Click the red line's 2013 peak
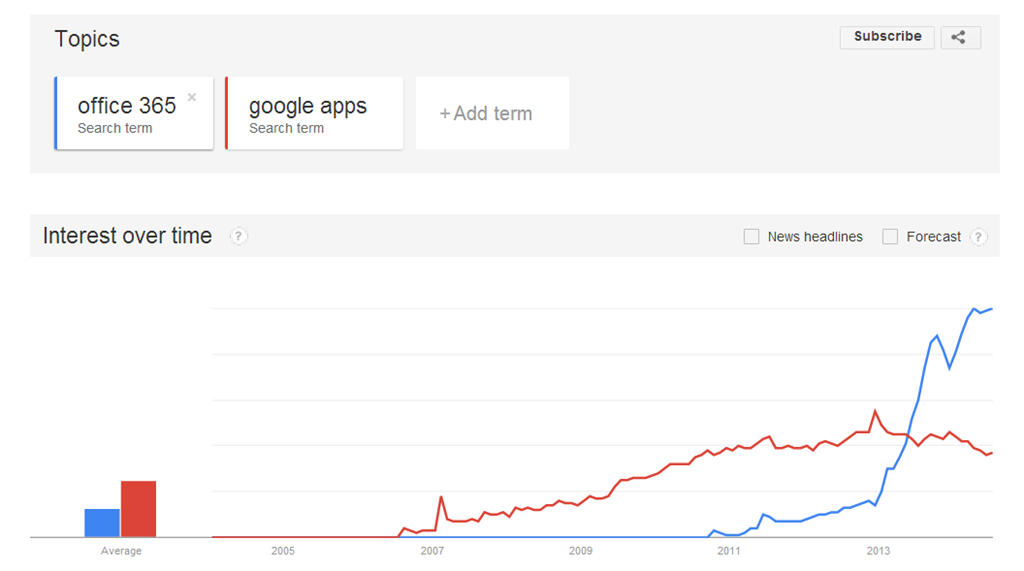 point(875,411)
